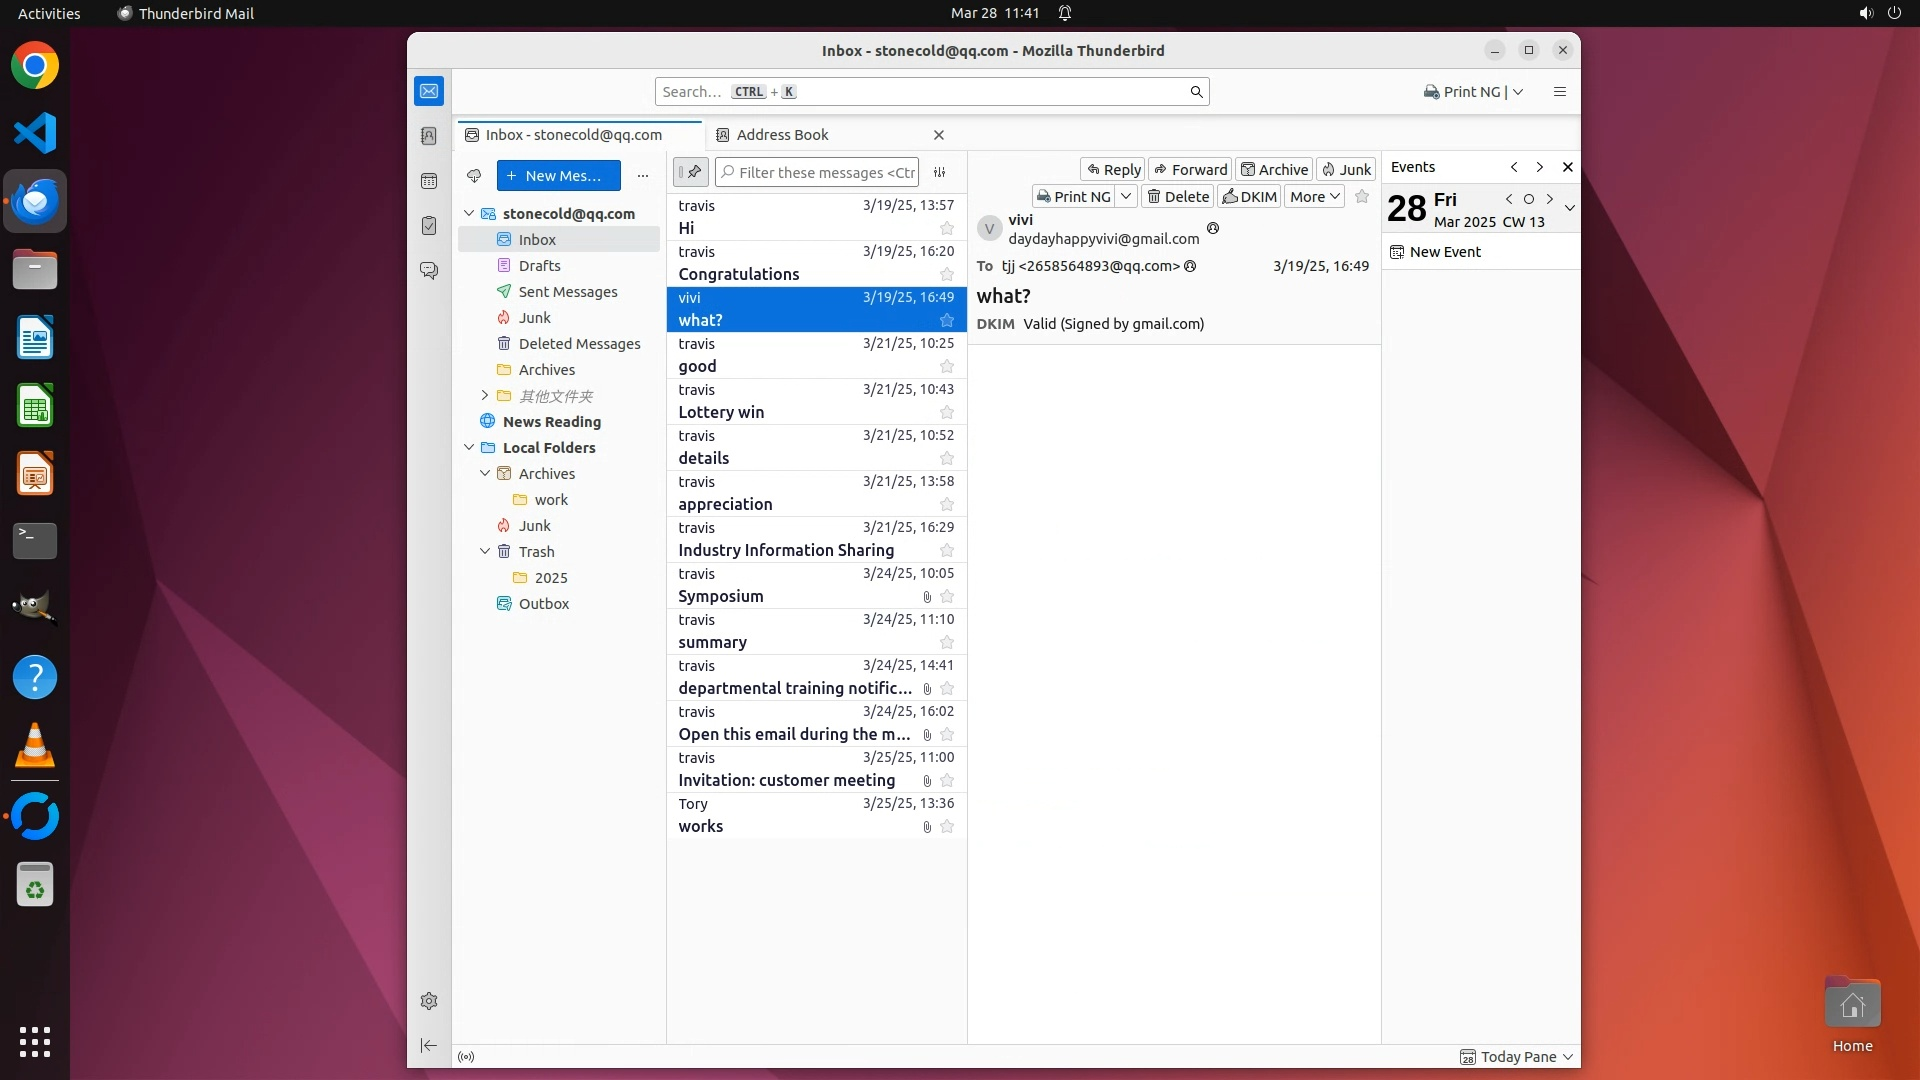The height and width of the screenshot is (1080, 1920).
Task: Click the DKIM toolbar button
Action: coord(1249,197)
